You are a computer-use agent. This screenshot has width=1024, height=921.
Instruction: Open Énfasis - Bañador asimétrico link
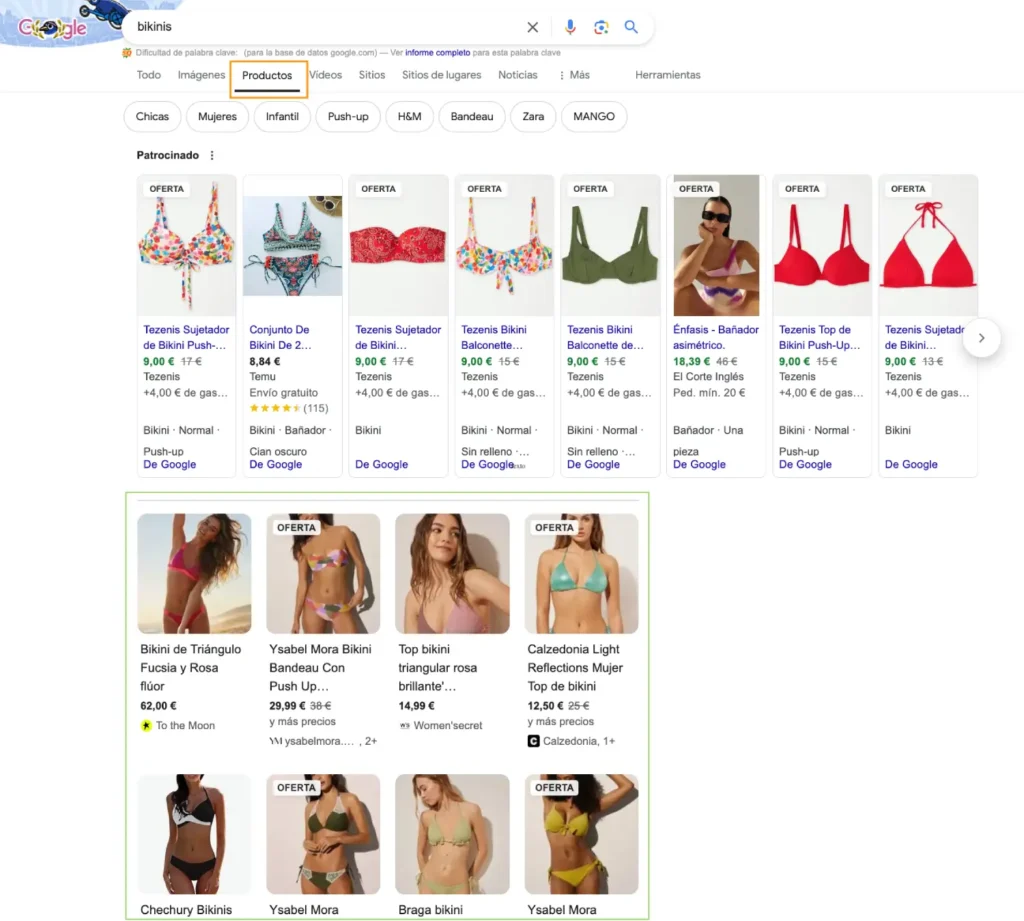tap(716, 337)
